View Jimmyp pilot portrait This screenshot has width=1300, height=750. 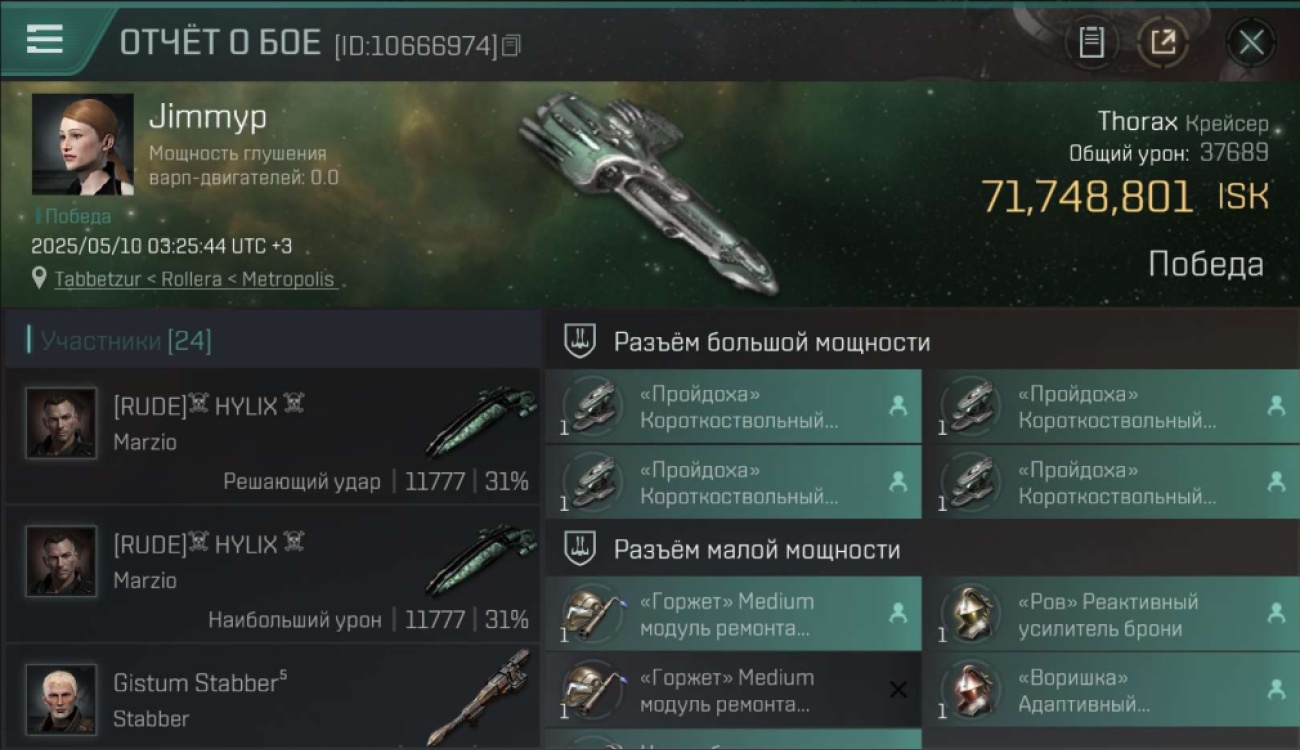point(82,144)
